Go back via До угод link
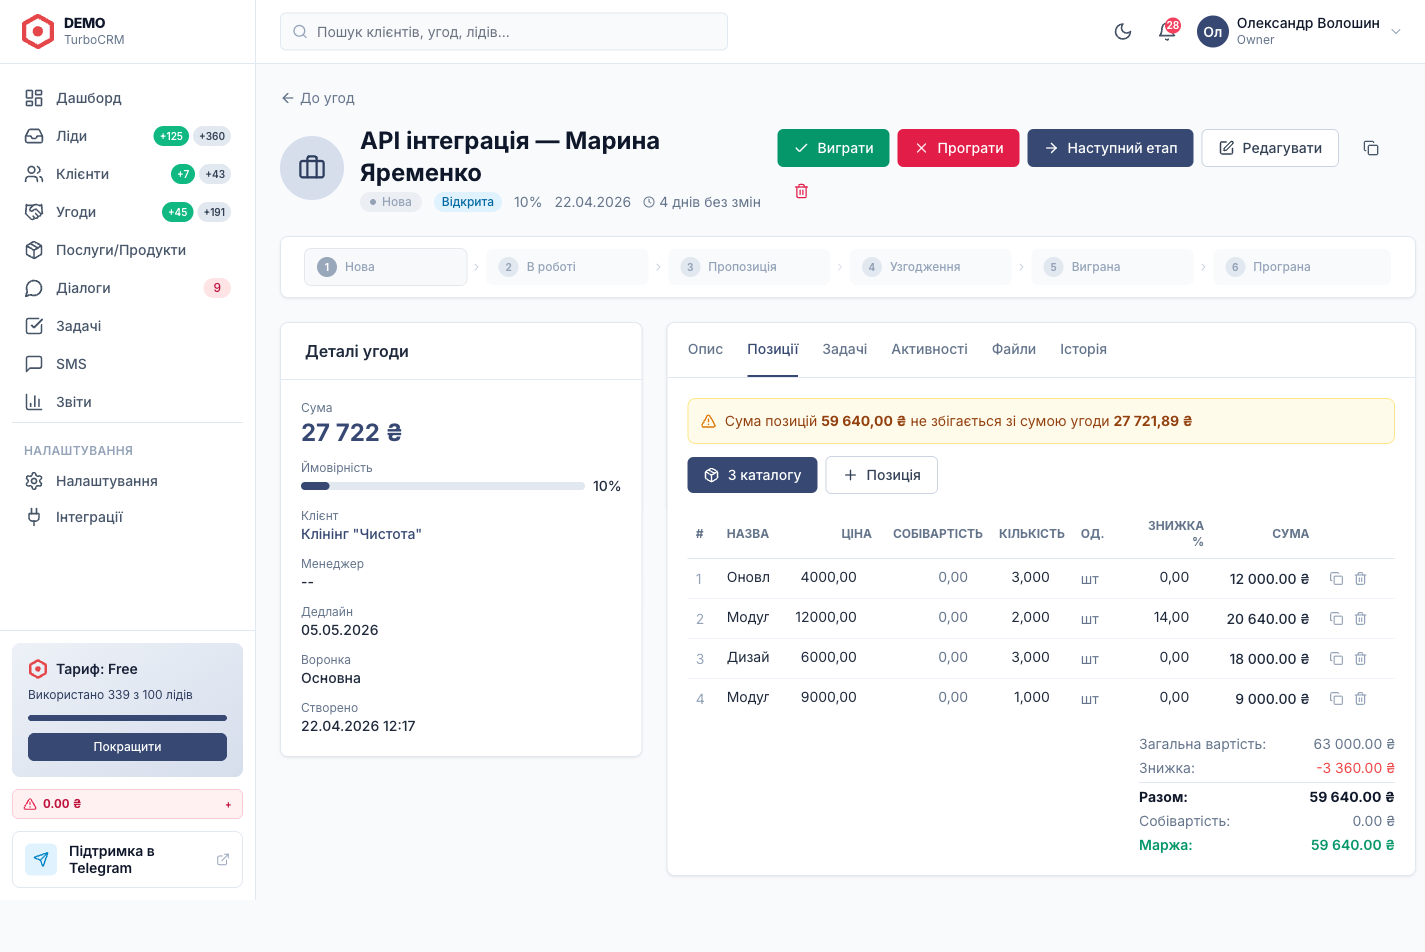1425x952 pixels. 318,98
